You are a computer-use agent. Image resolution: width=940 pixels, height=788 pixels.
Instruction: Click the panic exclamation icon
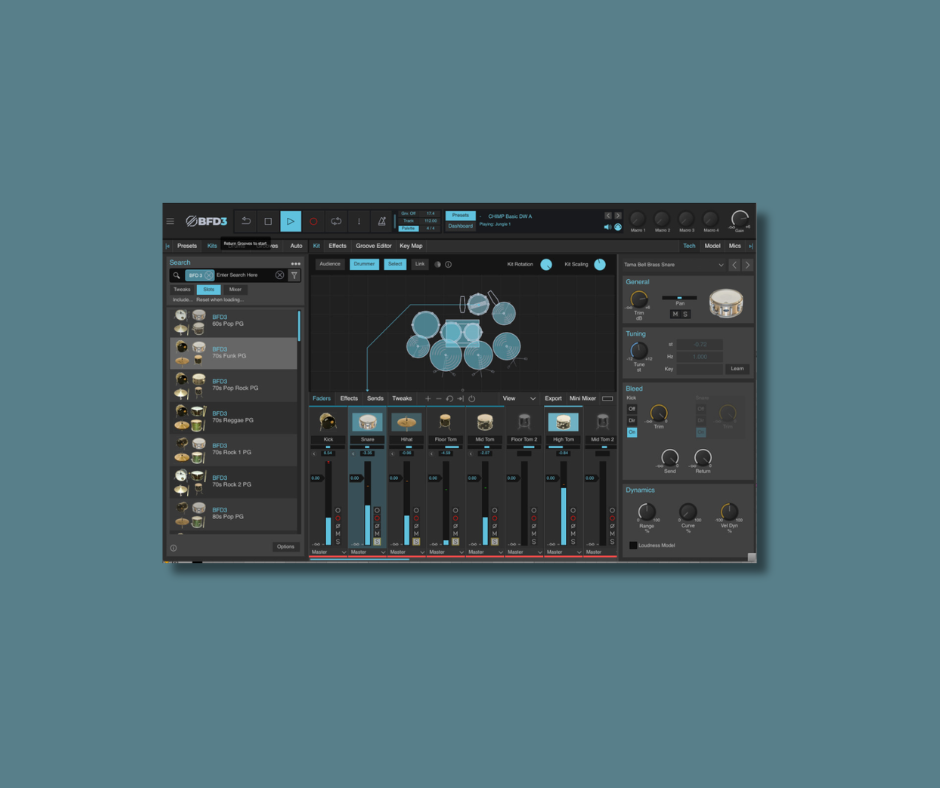(x=358, y=221)
